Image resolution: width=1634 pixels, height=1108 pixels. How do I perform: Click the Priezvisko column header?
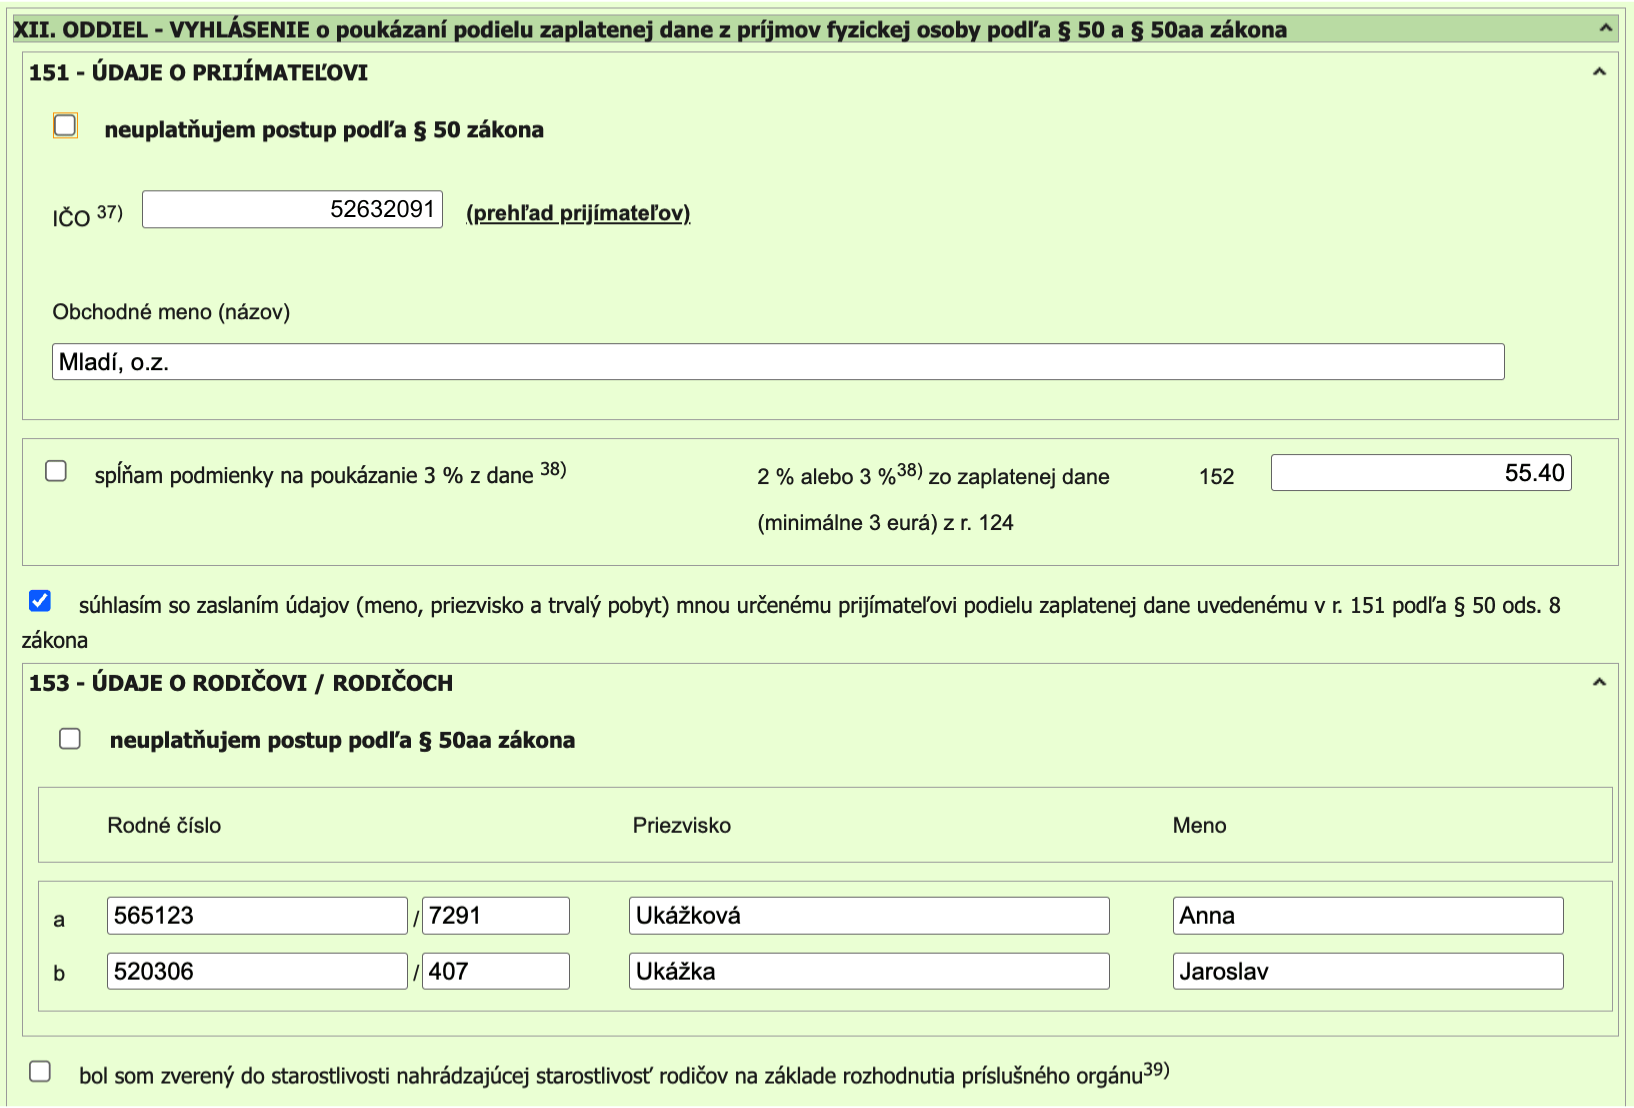(682, 826)
